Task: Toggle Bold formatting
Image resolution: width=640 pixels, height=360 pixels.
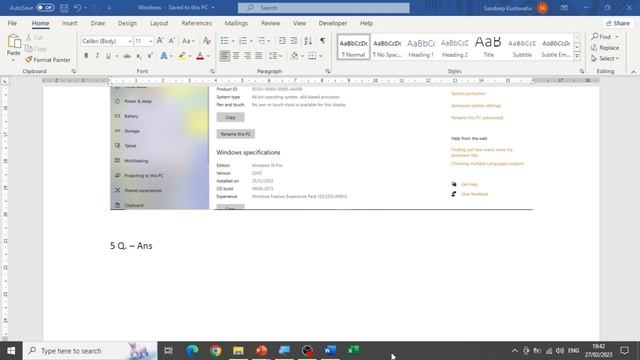Action: point(86,56)
